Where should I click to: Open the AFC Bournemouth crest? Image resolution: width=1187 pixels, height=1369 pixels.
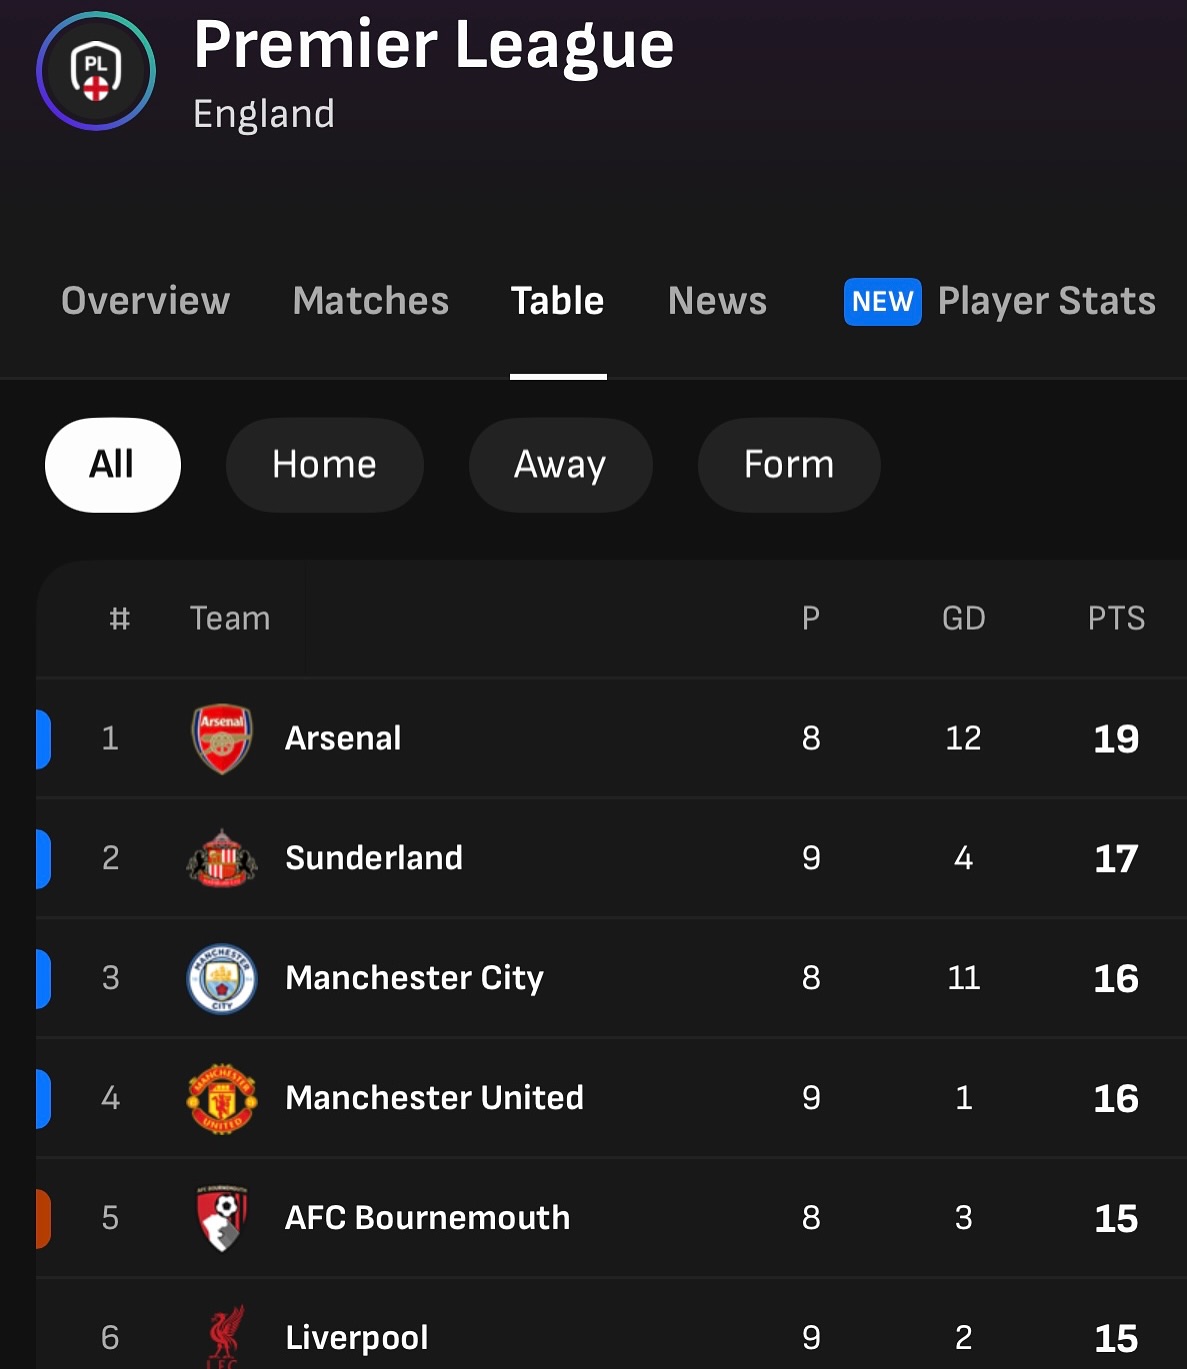click(x=222, y=1218)
